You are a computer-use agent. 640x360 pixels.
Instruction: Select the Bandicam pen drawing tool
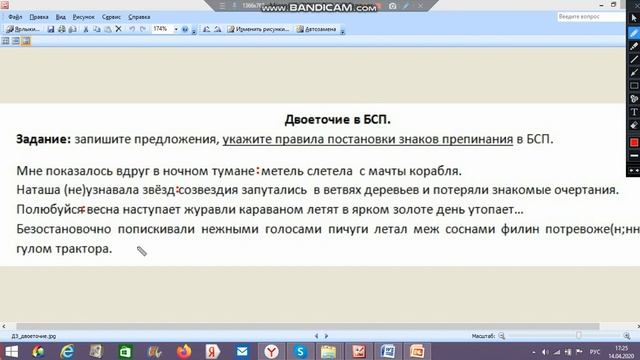(633, 33)
